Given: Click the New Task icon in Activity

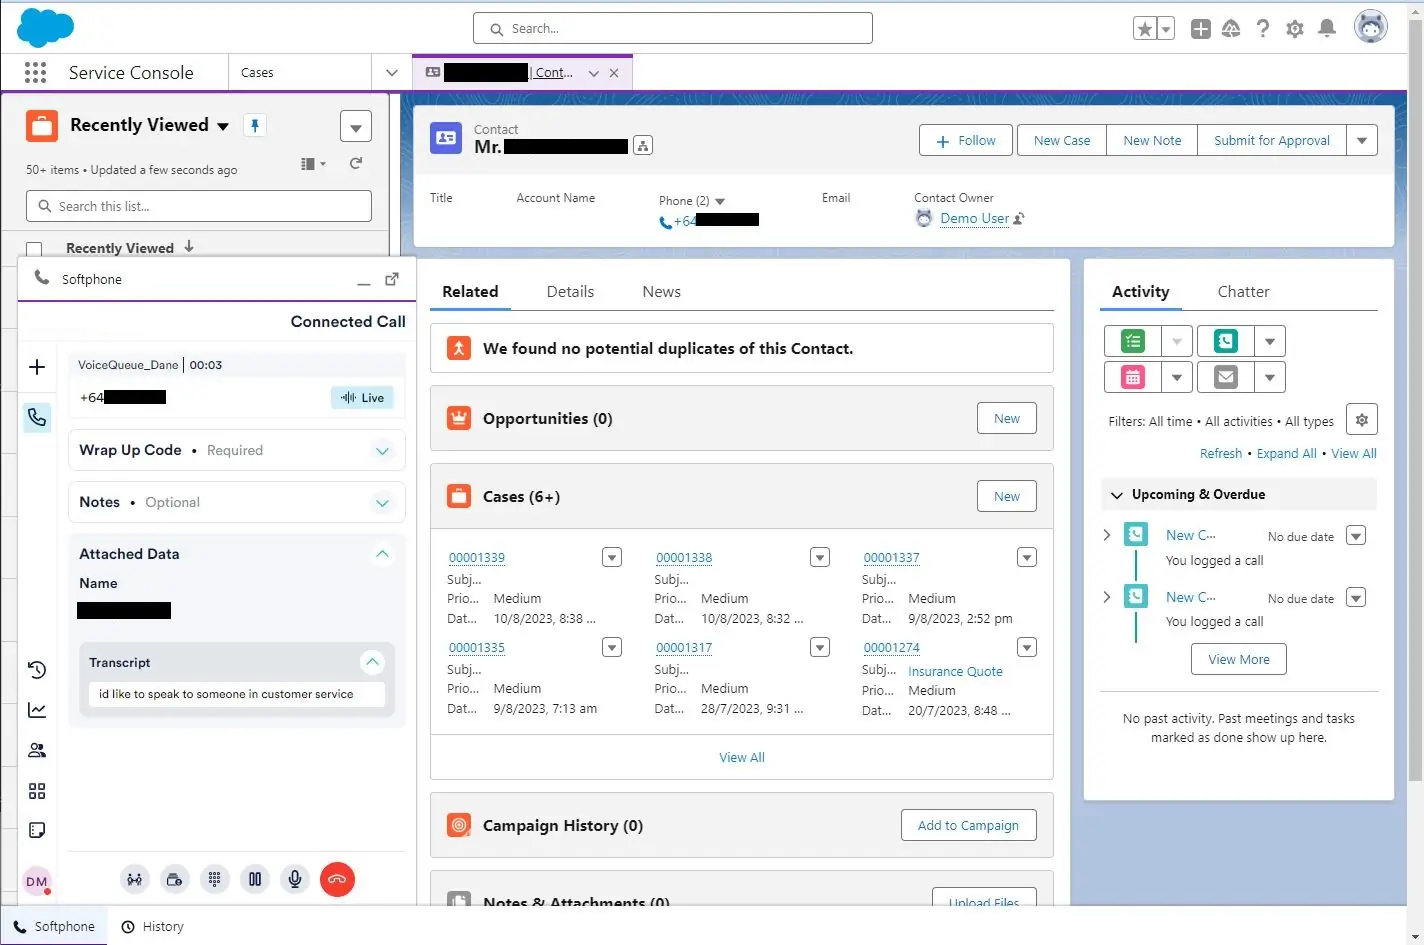Looking at the screenshot, I should tap(1132, 342).
